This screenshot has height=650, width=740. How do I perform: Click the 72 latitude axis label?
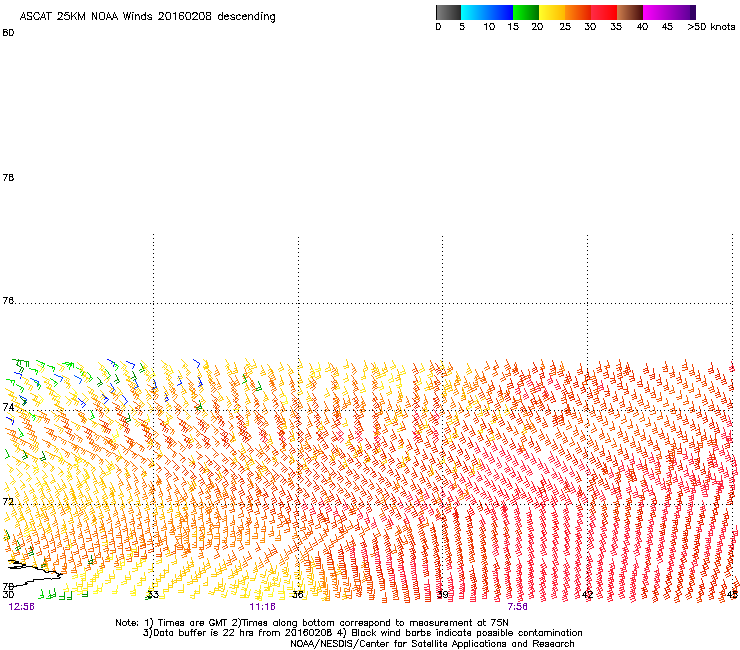8,501
